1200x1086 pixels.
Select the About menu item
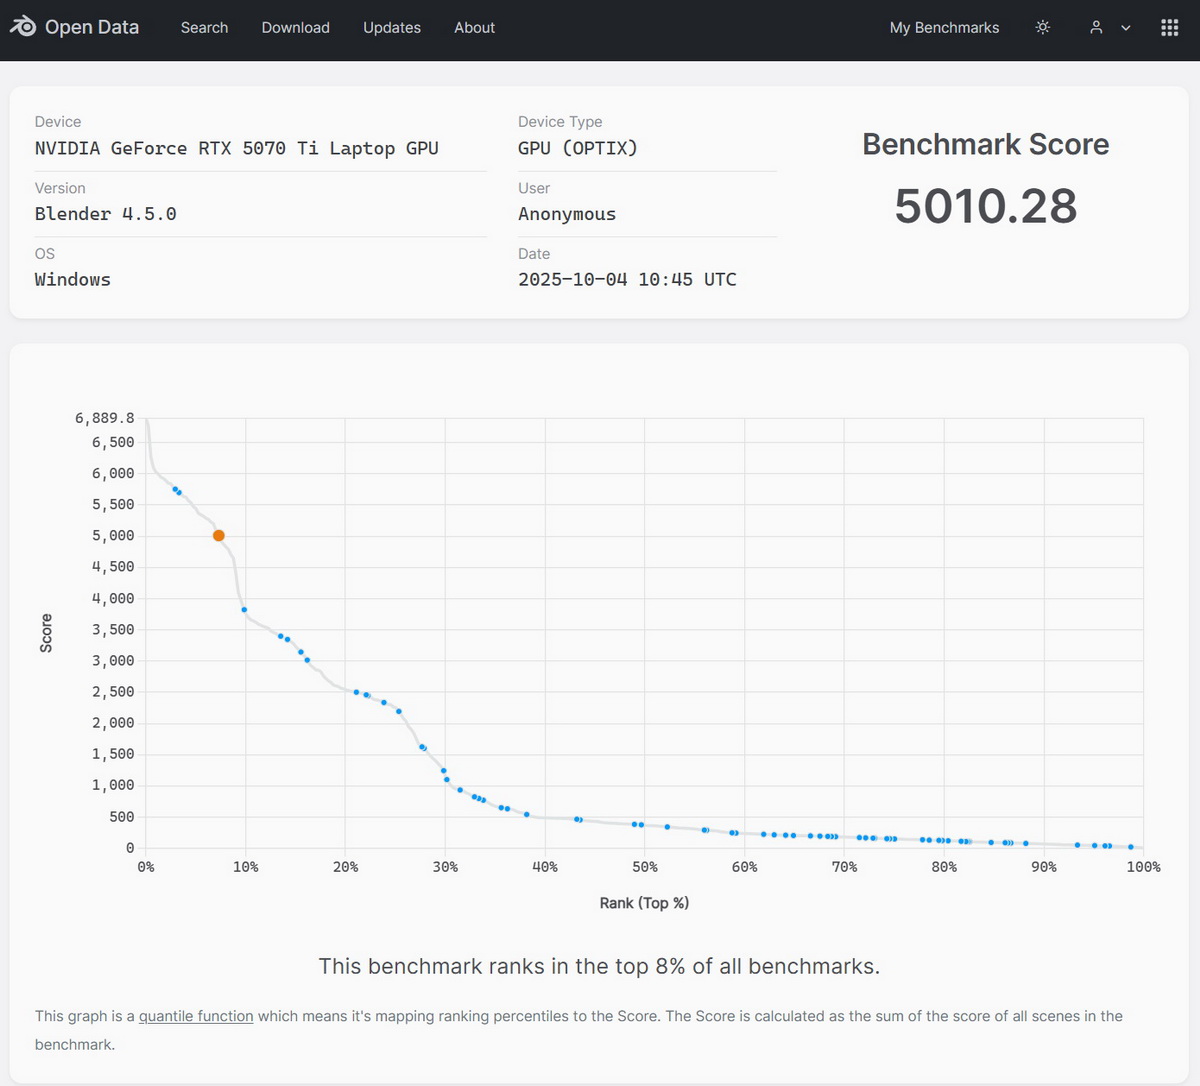coord(474,27)
